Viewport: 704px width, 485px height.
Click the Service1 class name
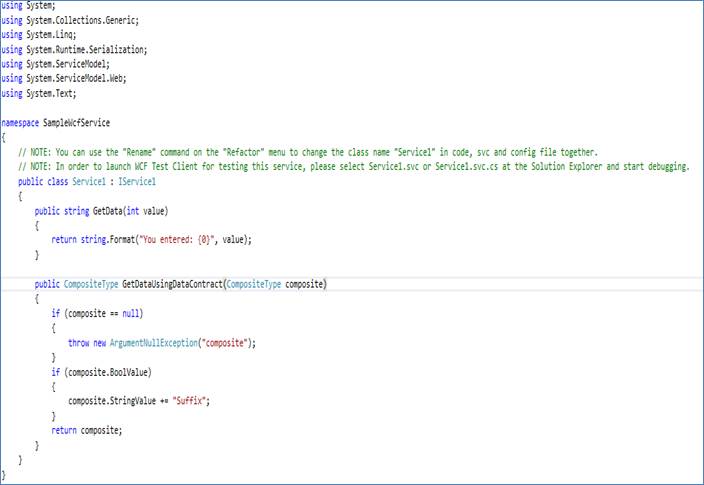tap(89, 181)
